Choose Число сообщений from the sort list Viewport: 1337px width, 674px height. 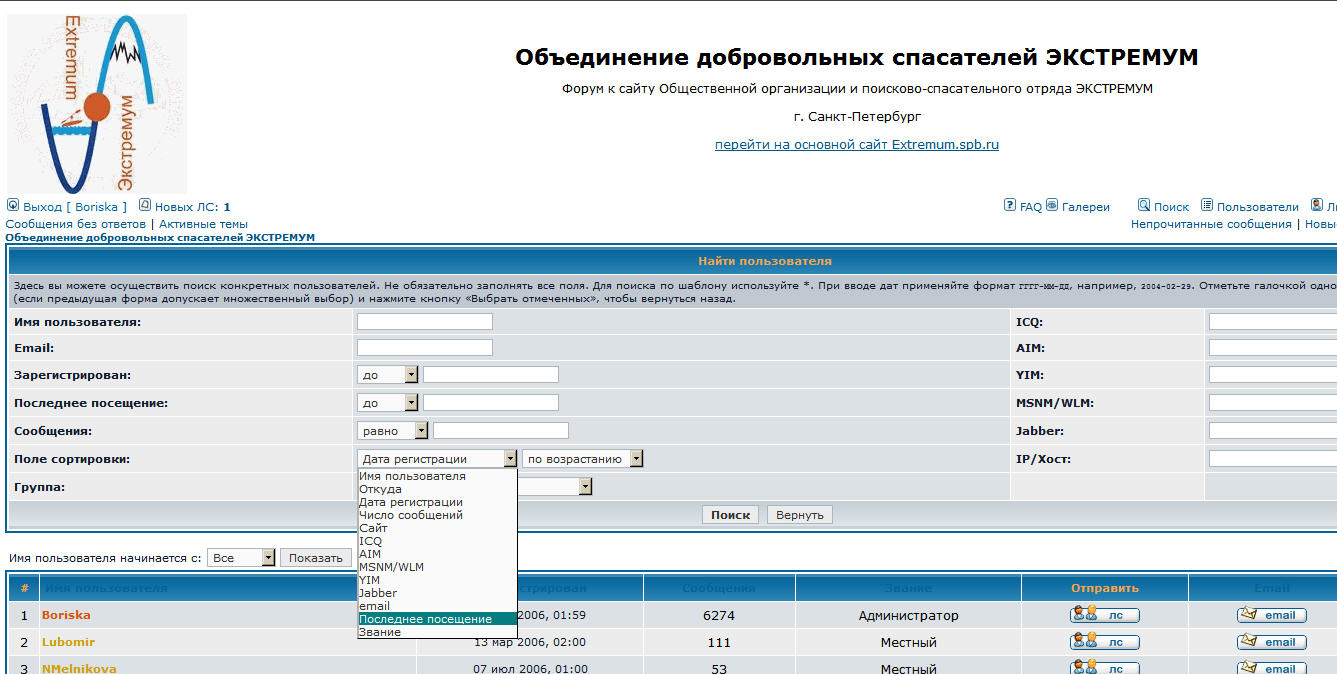[x=411, y=515]
